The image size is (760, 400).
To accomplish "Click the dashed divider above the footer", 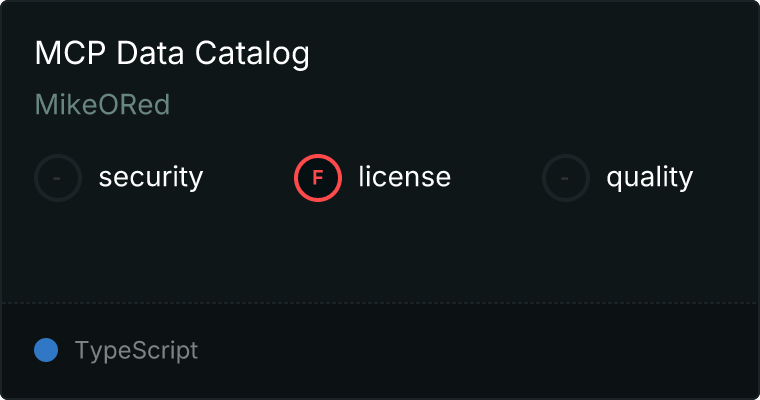I will [380, 302].
